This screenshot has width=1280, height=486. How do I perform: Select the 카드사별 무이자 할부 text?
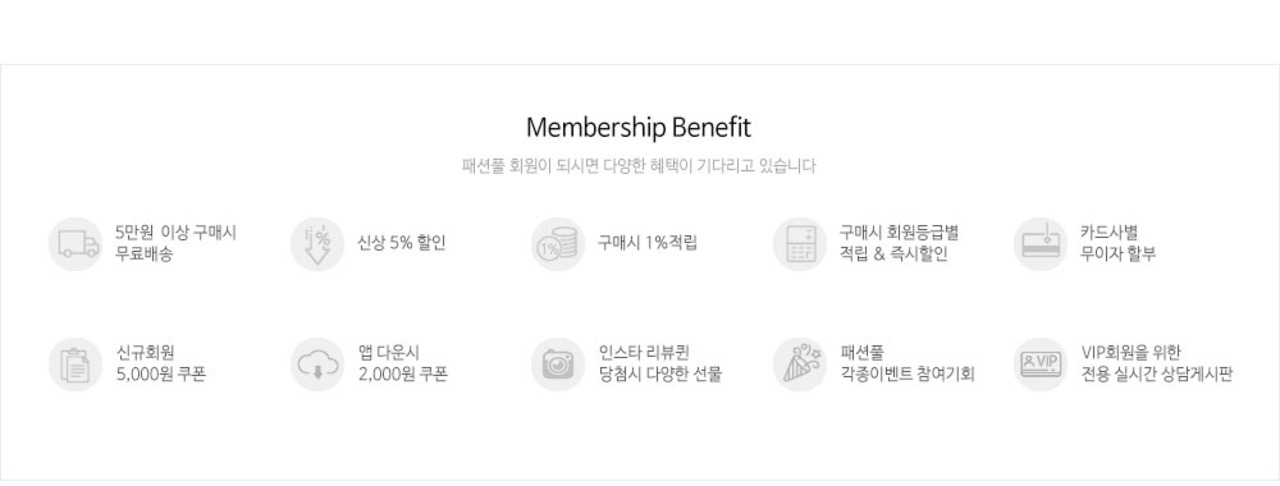(x=1118, y=243)
